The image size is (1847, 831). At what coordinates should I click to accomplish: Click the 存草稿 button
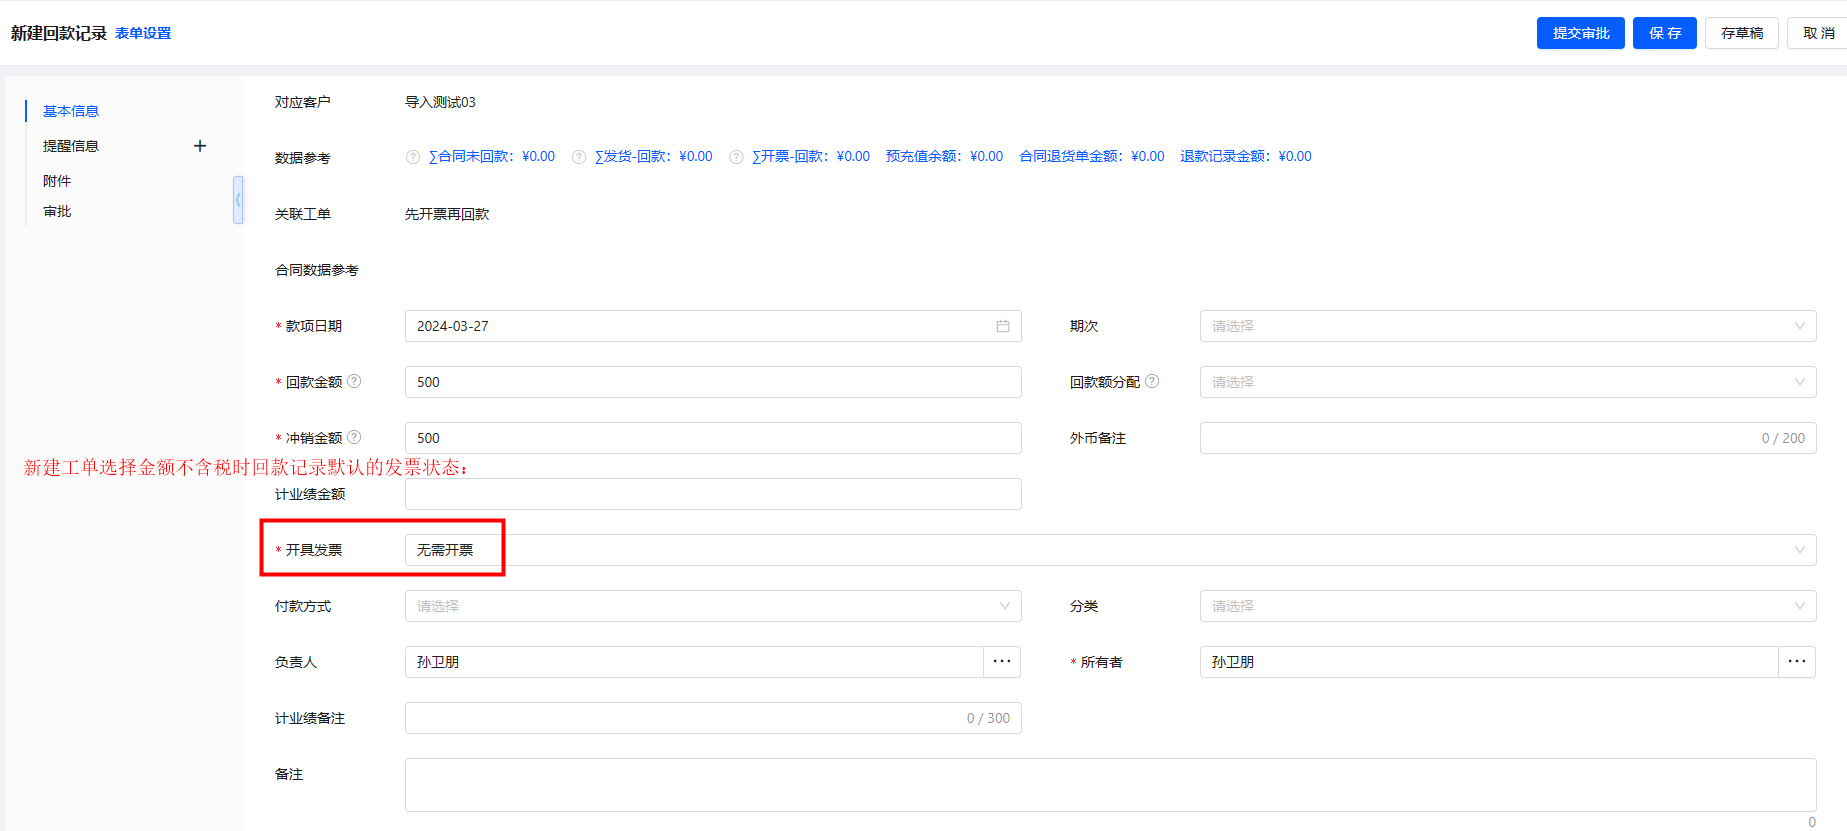click(x=1742, y=33)
